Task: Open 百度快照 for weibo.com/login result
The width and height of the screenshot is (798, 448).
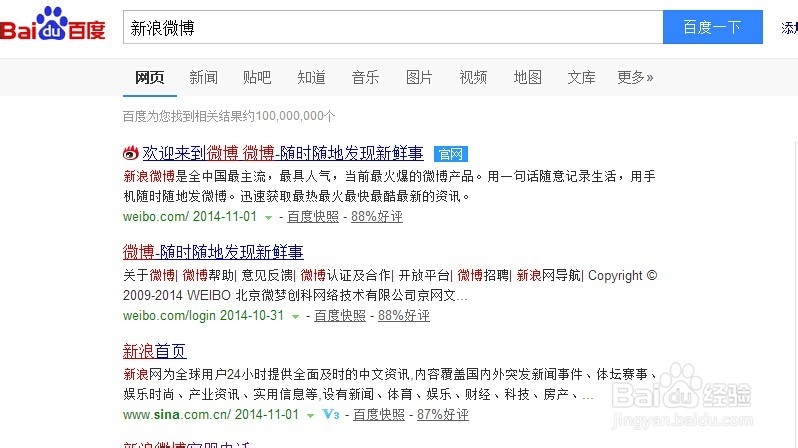Action: (340, 316)
